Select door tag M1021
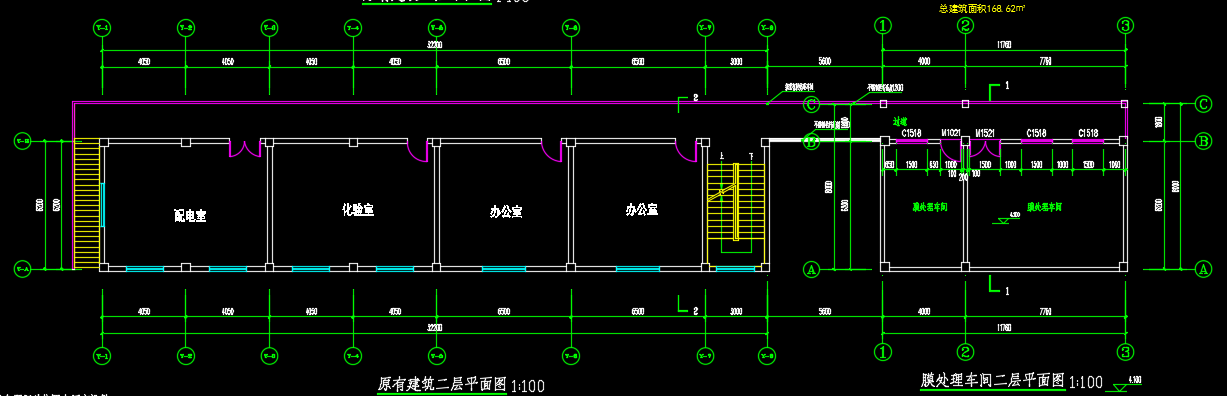The width and height of the screenshot is (1227, 396). [x=951, y=132]
